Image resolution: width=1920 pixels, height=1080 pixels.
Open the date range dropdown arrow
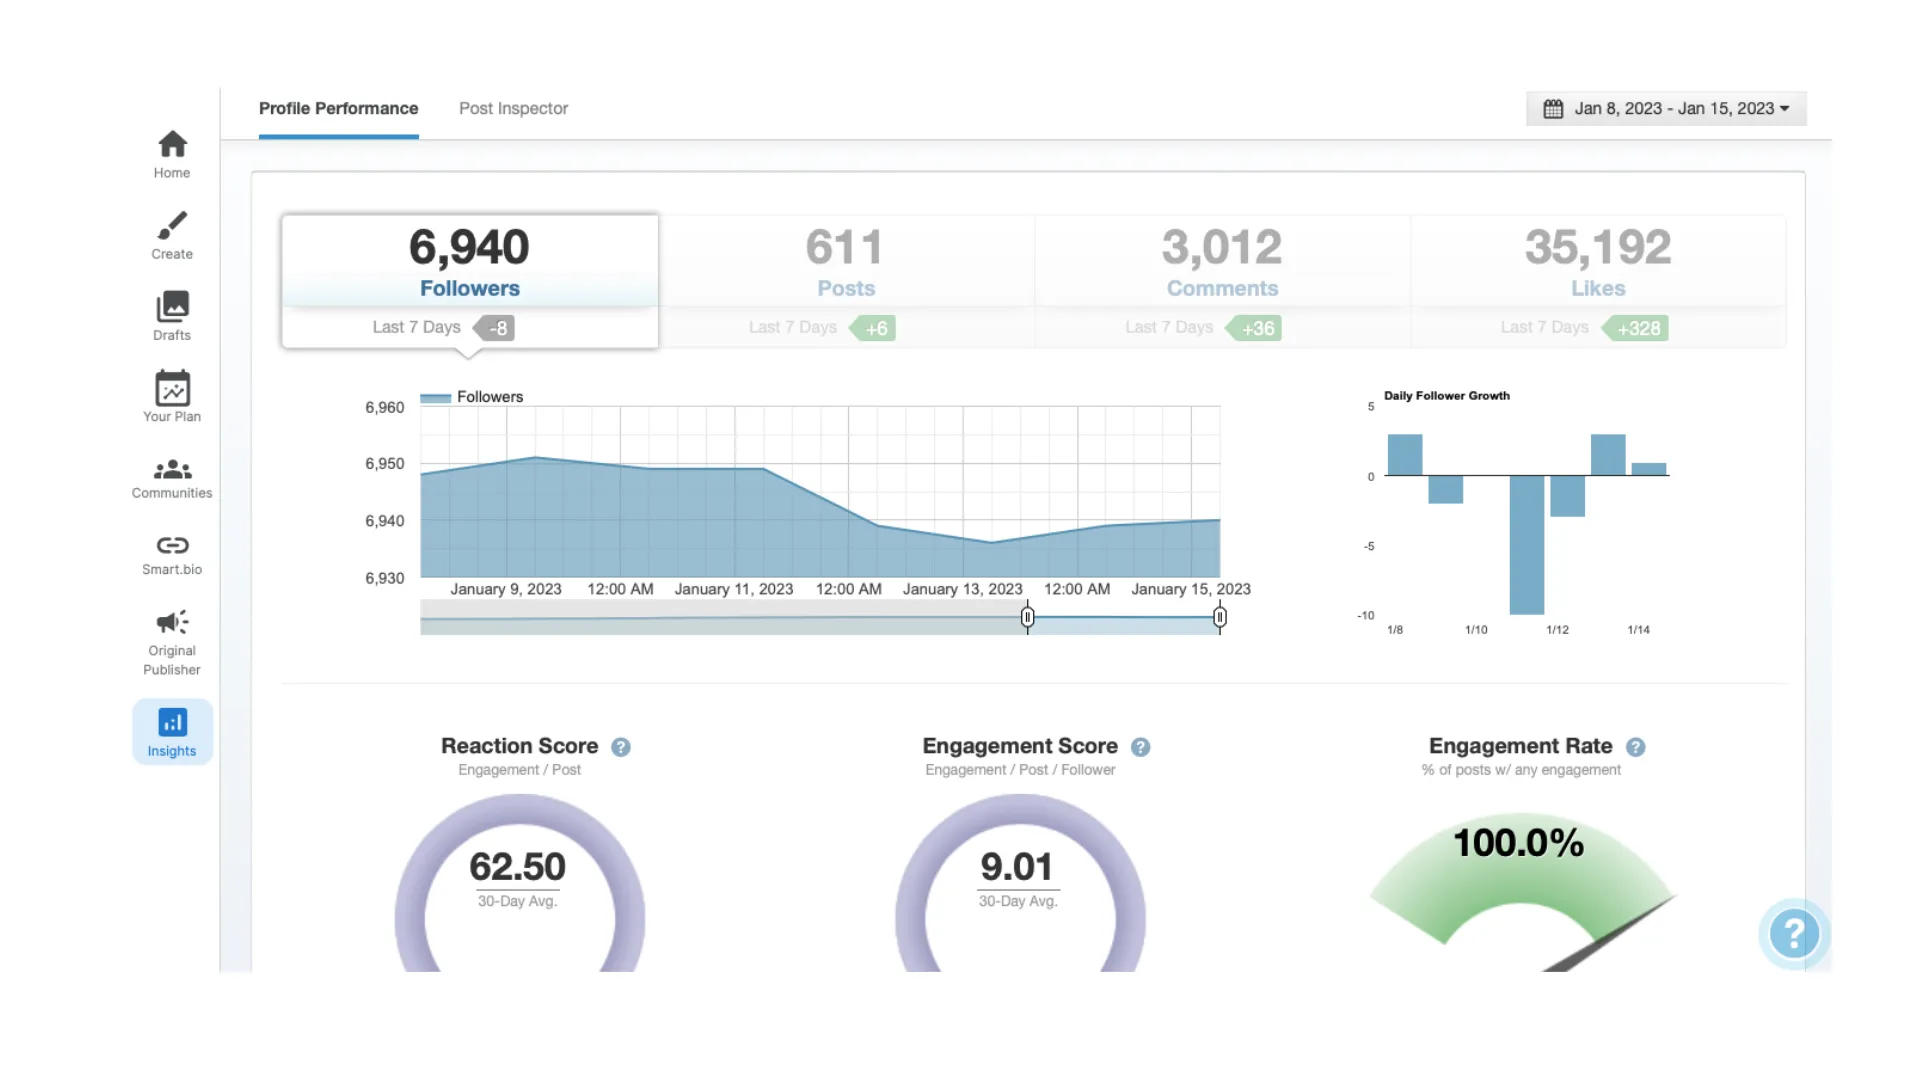tap(1785, 109)
